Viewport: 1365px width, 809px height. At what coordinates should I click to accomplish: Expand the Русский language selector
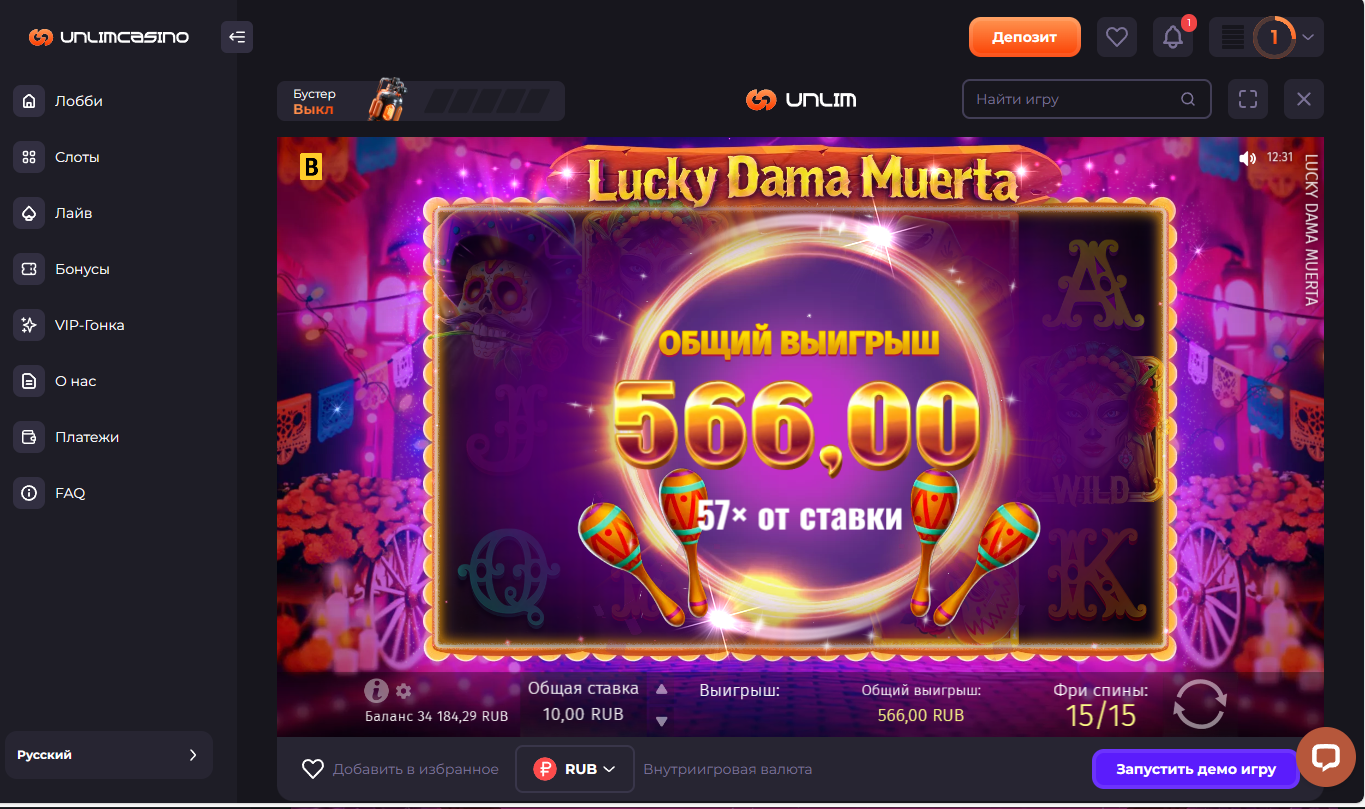pyautogui.click(x=109, y=755)
